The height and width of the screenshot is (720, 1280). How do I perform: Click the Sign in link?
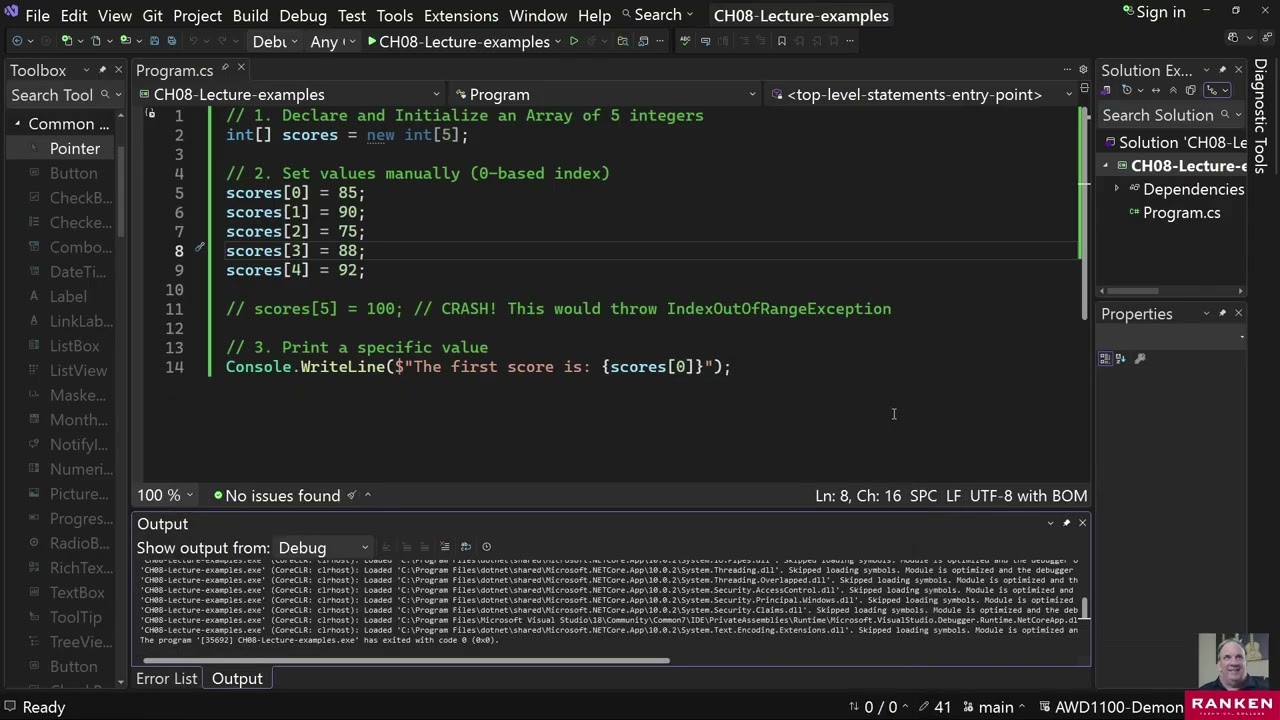click(1153, 12)
